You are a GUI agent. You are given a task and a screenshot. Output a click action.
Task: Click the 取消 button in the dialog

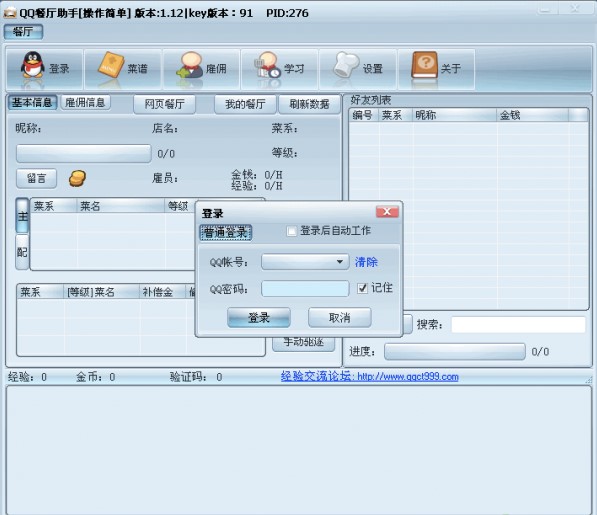tap(340, 317)
